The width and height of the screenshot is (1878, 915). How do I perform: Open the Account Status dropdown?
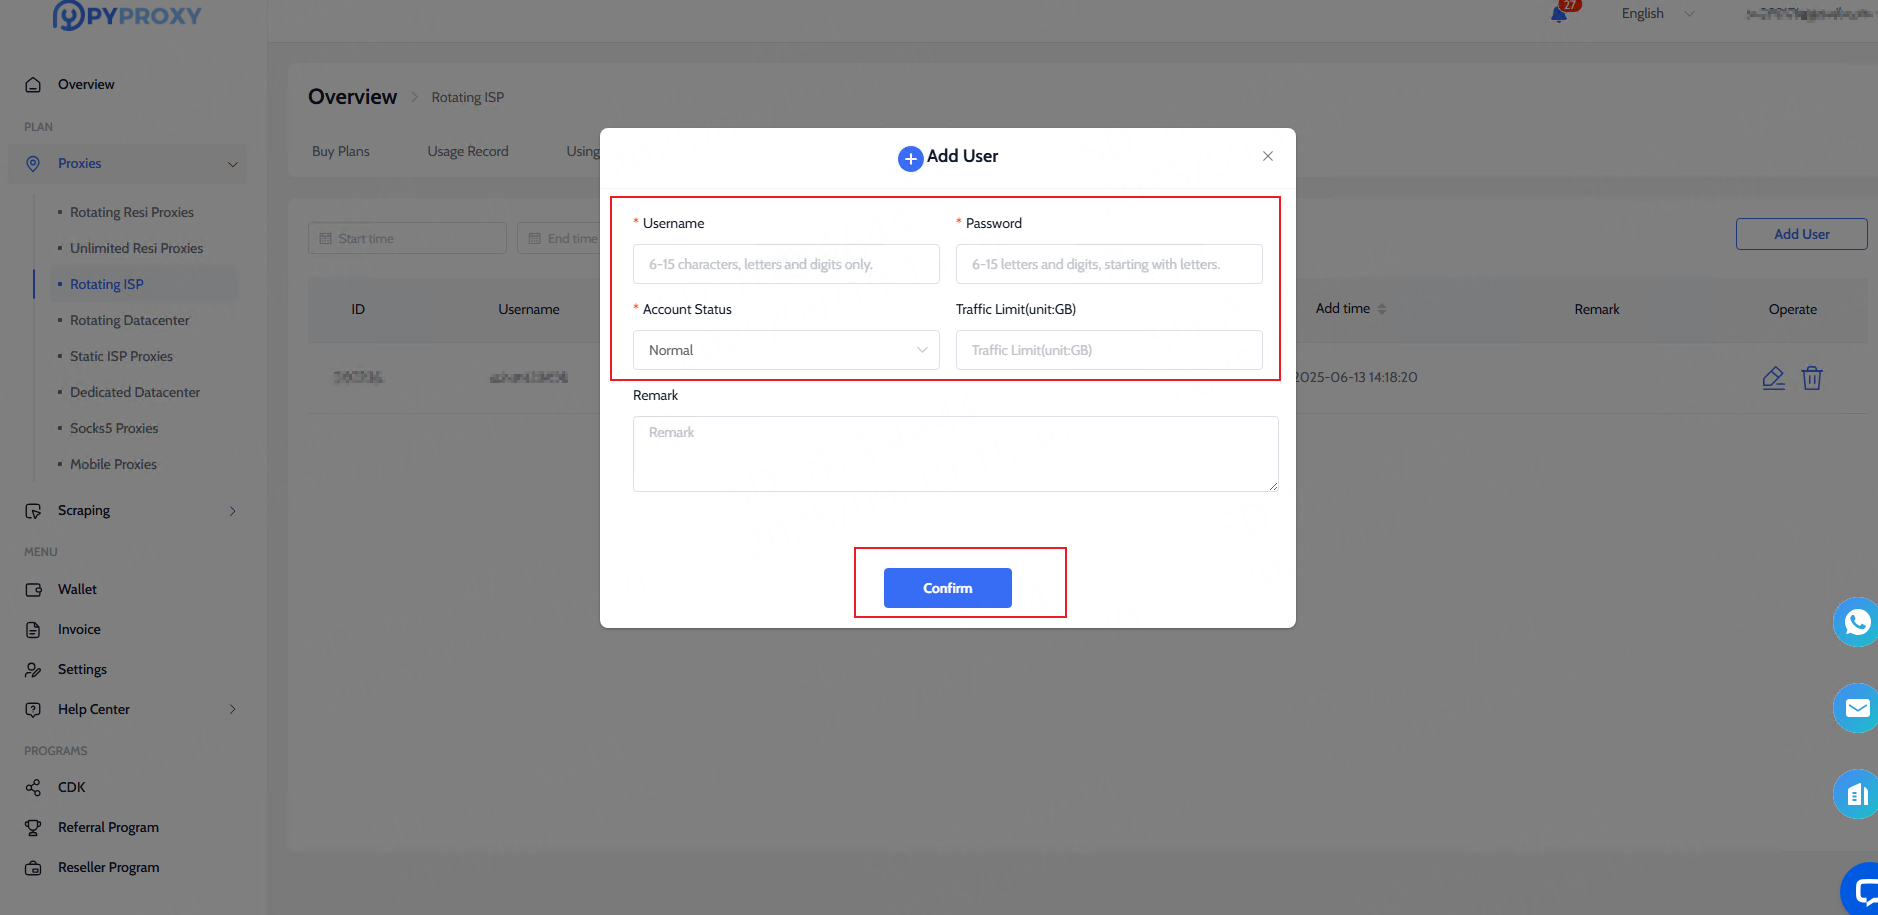tap(786, 350)
